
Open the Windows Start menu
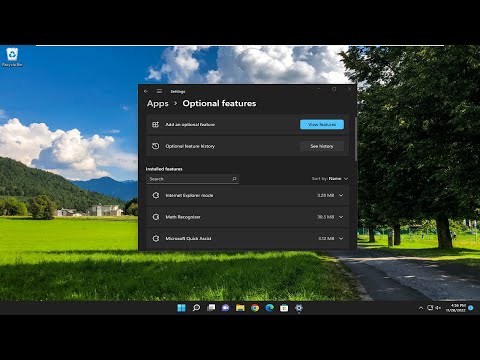pos(181,308)
